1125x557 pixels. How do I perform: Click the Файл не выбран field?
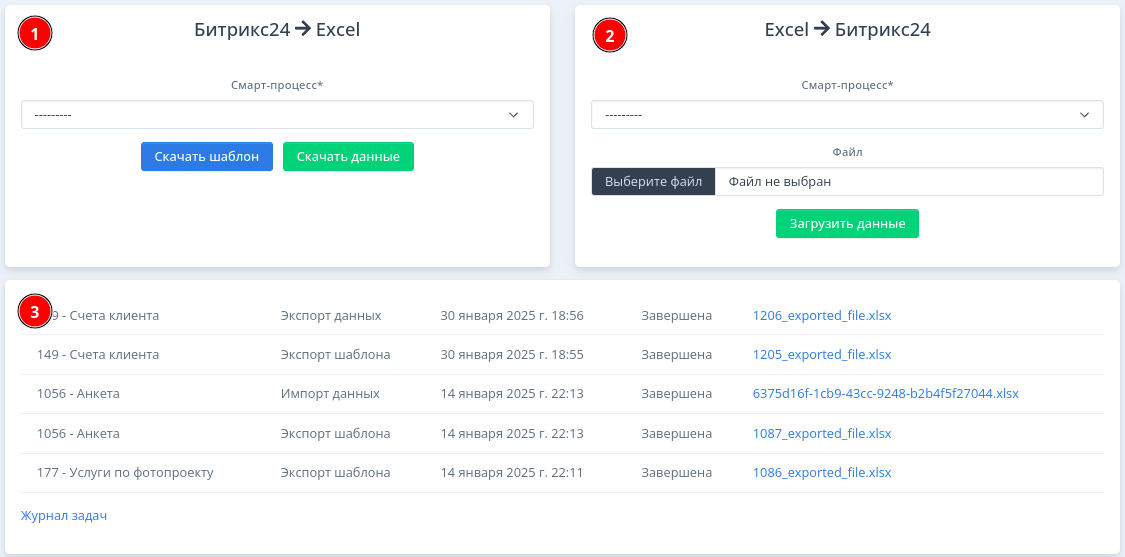909,182
